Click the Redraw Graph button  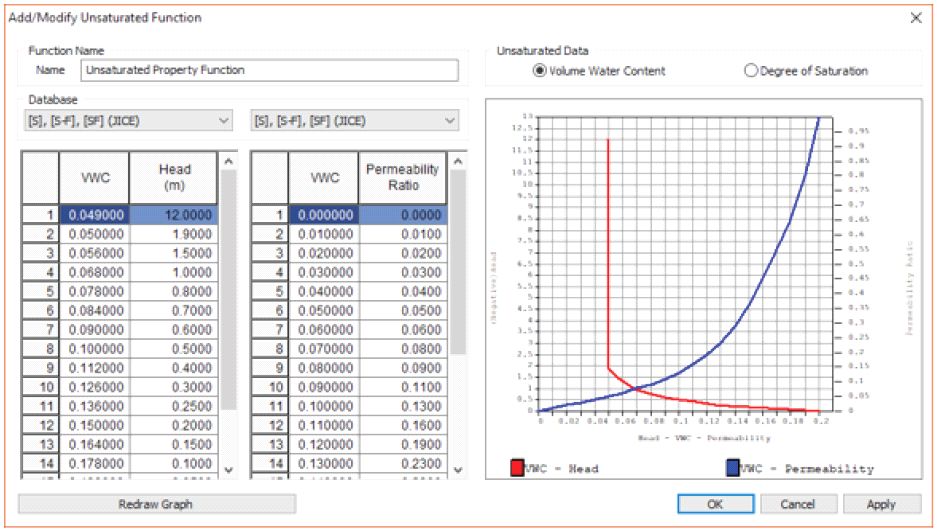(x=156, y=504)
